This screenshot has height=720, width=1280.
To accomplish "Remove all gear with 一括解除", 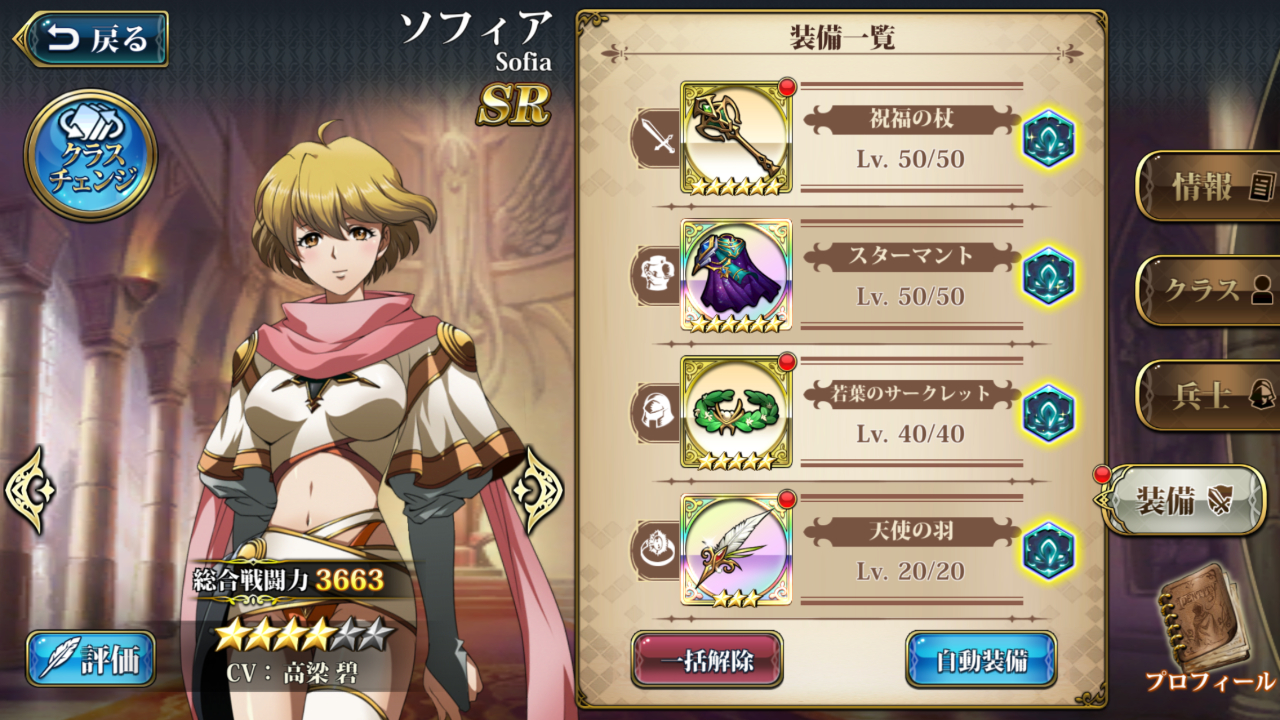I will coord(706,659).
